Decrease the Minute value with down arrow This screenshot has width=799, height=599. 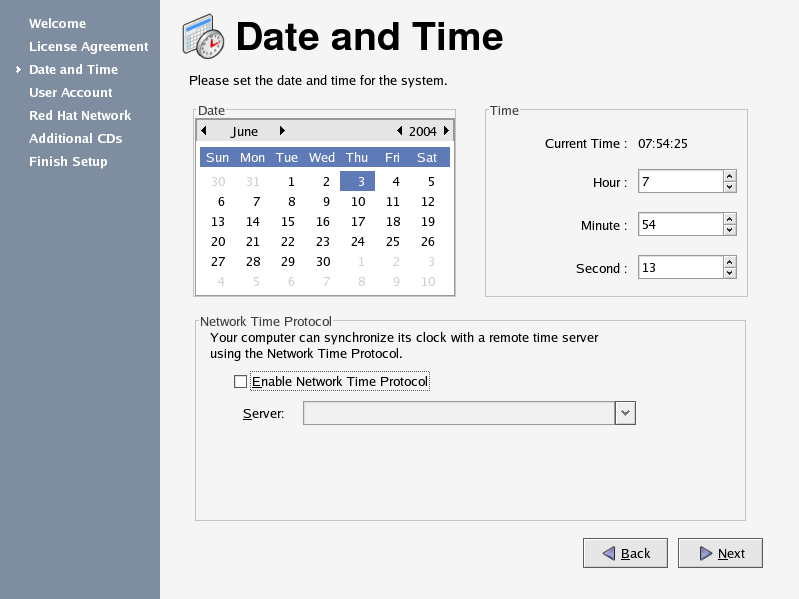point(730,230)
